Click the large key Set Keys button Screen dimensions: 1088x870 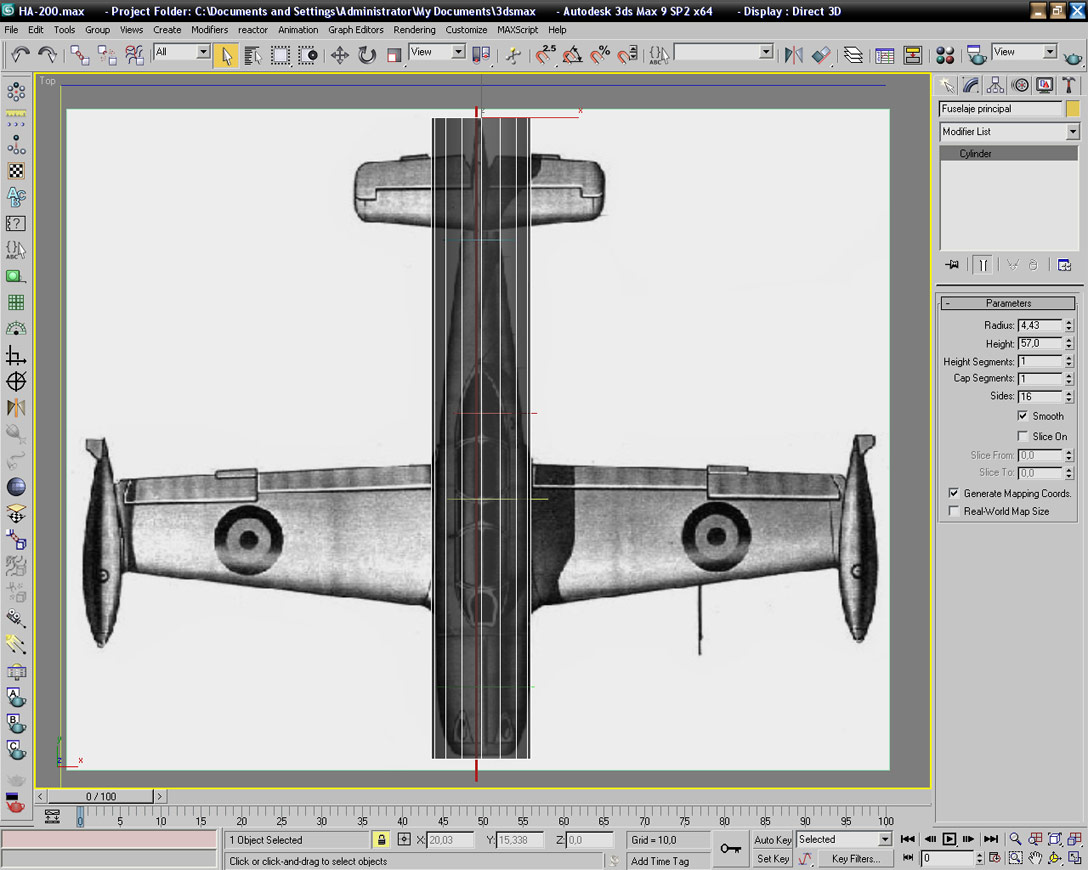731,848
